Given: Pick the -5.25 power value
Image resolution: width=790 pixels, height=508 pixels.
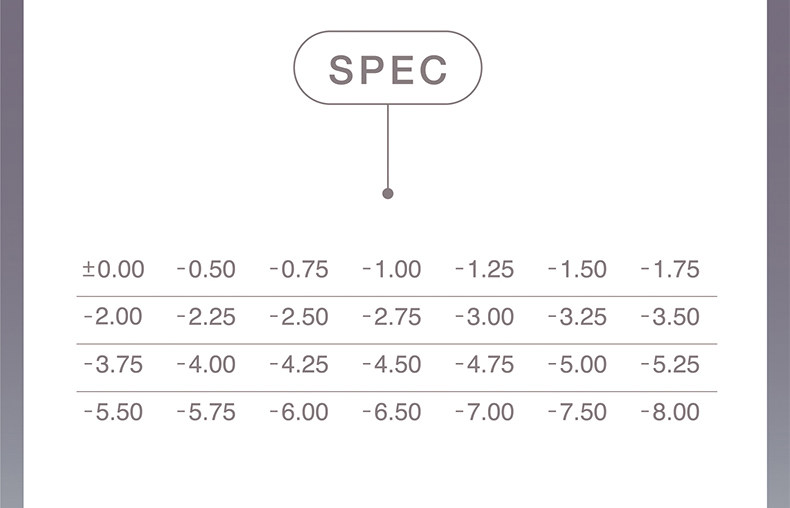Looking at the screenshot, I should [x=670, y=365].
